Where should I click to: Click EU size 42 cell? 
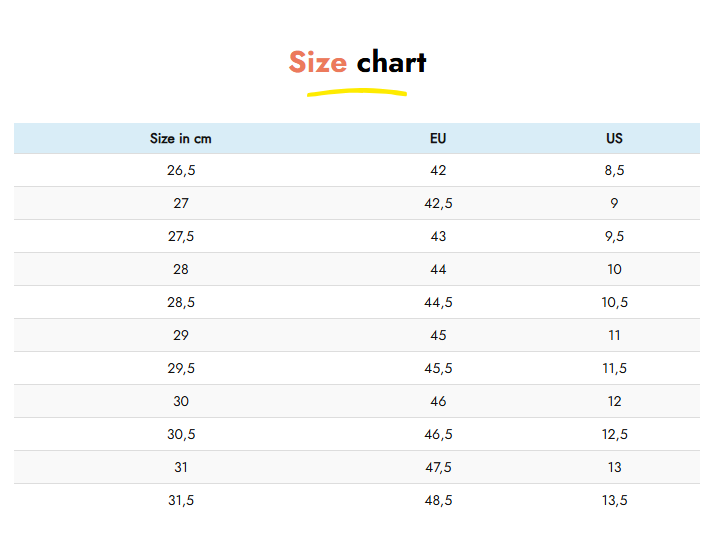(438, 170)
